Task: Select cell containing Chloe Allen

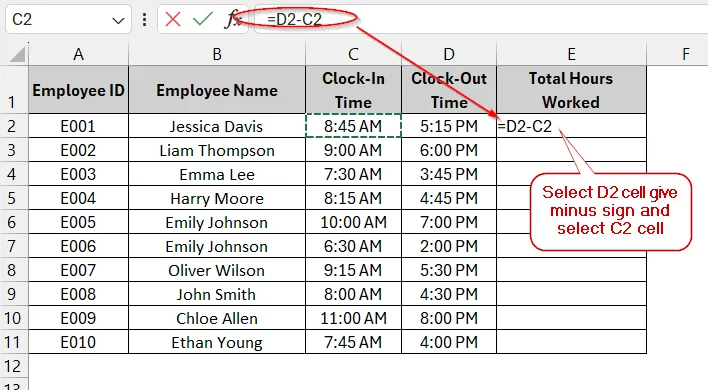Action: (x=217, y=318)
